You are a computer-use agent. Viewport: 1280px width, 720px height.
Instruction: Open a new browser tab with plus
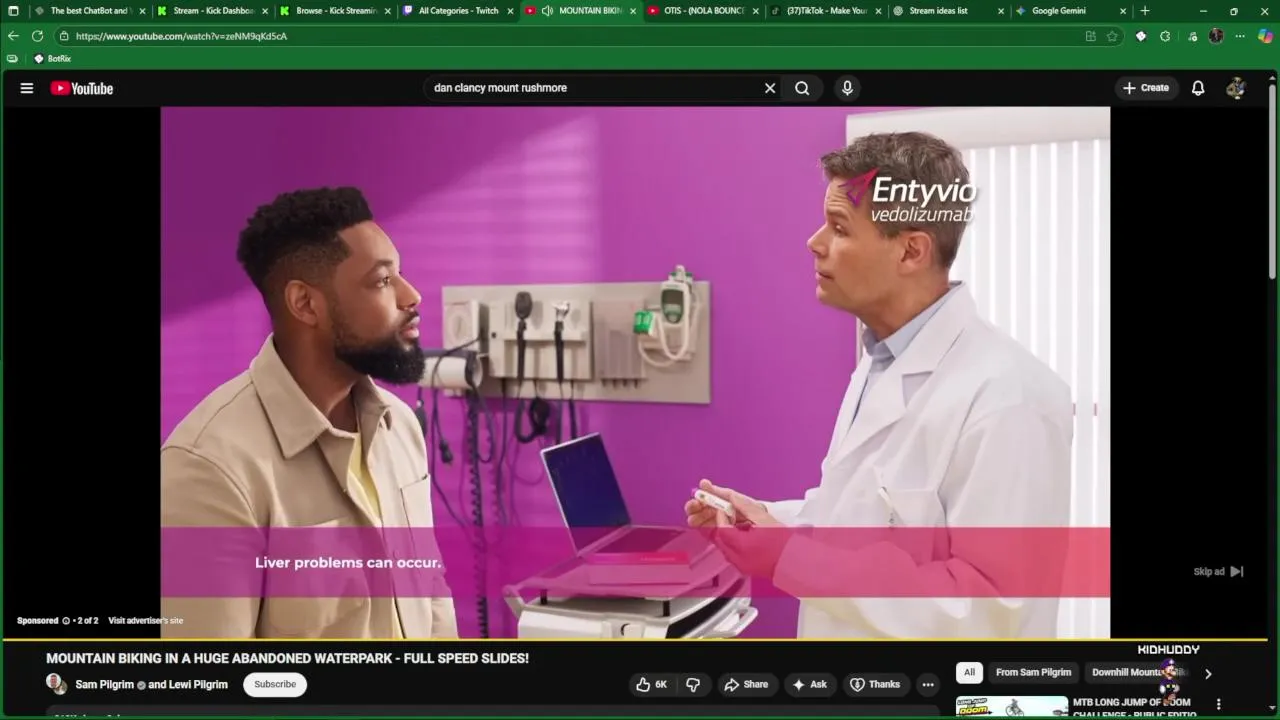pos(1145,11)
